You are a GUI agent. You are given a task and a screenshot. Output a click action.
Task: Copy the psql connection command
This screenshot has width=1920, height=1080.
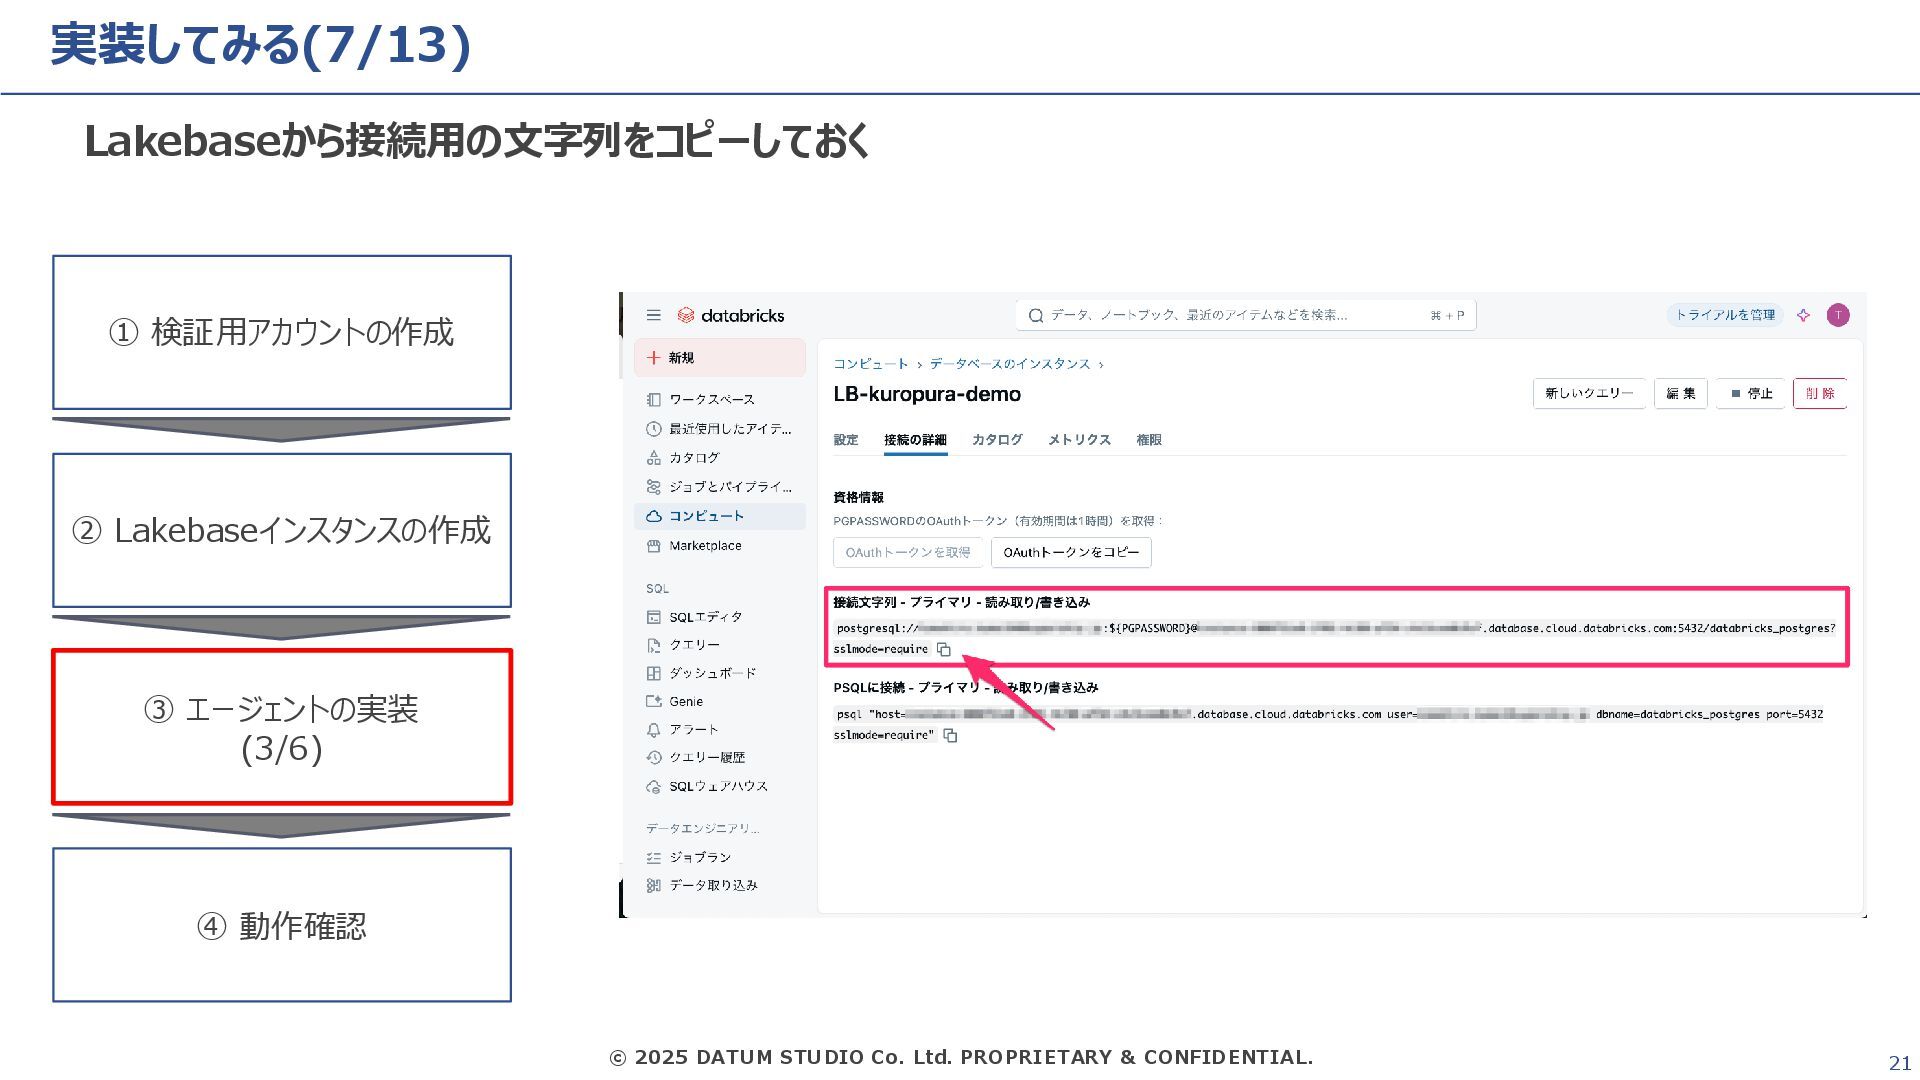click(950, 735)
